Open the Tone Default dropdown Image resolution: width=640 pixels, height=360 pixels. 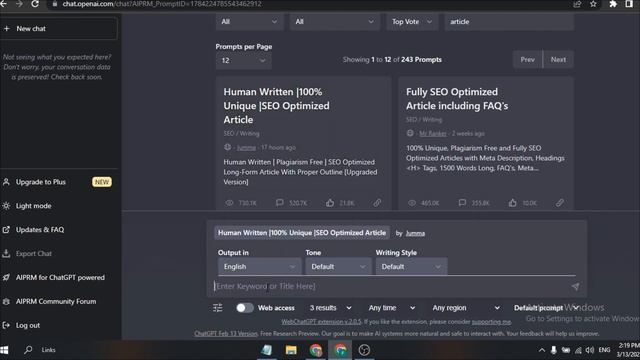[x=338, y=267]
